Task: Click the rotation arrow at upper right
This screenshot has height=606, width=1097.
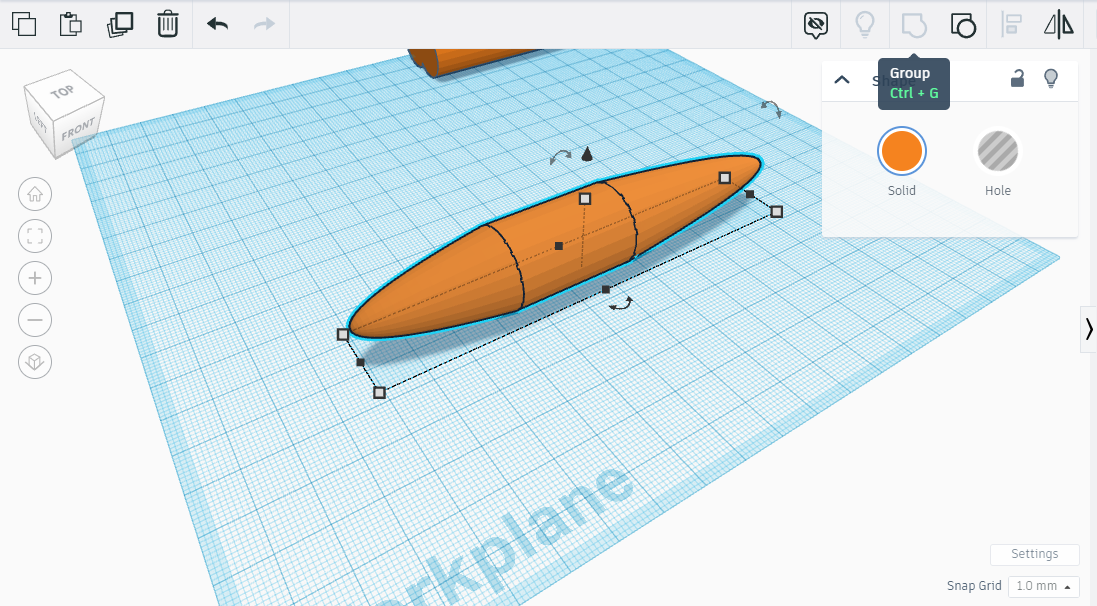Action: 771,108
